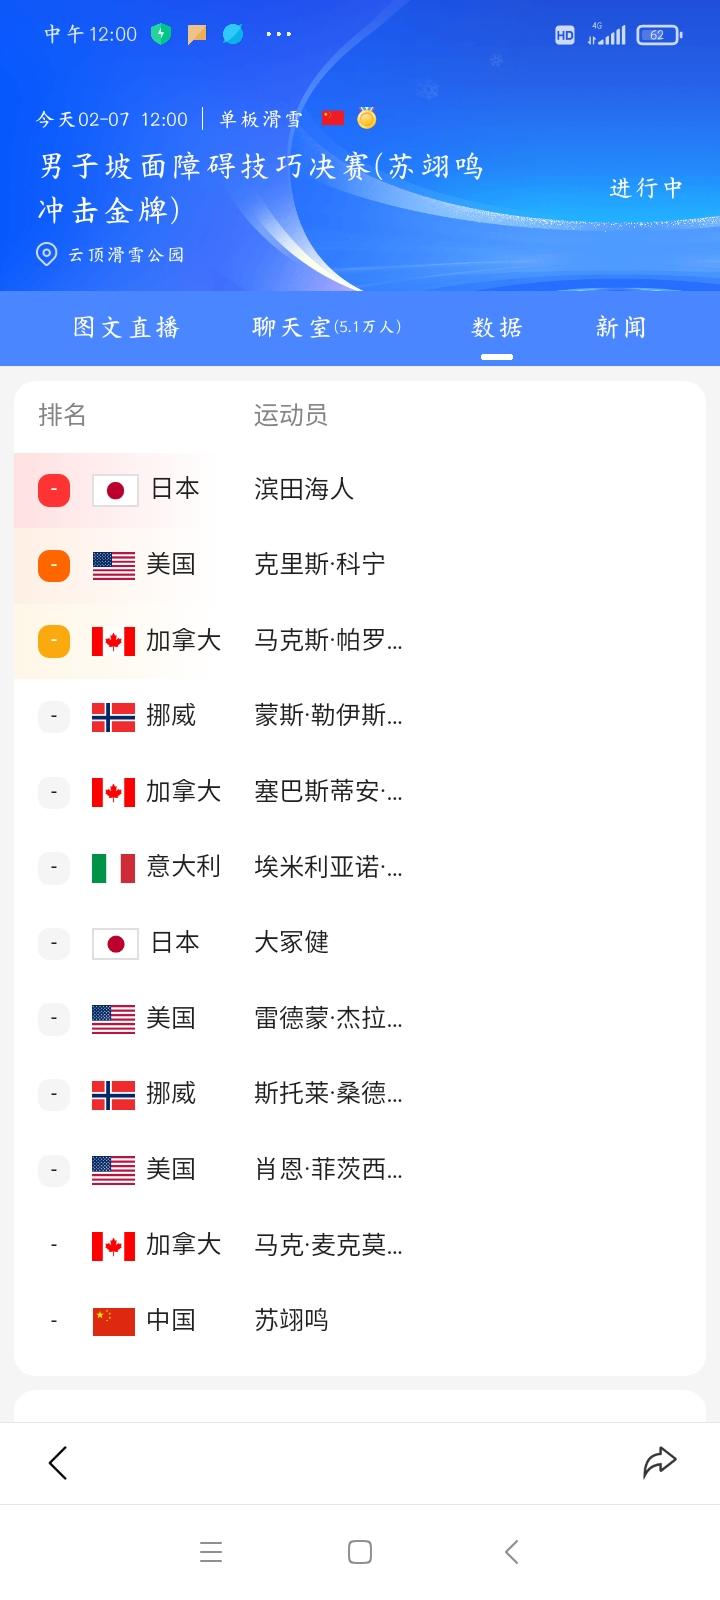The height and width of the screenshot is (1600, 720).
Task: Tap the Norway flag beside 蒙斯·勒伊斯
Action: pyautogui.click(x=113, y=716)
